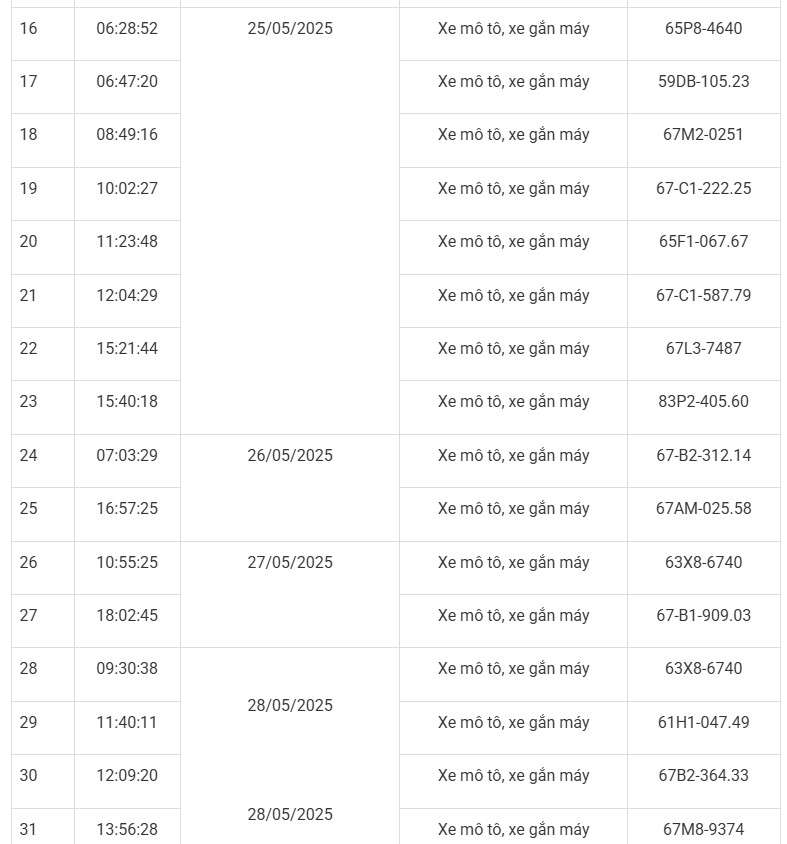Click the 27/05/2025 date cell
This screenshot has height=844, width=787.
click(x=290, y=563)
